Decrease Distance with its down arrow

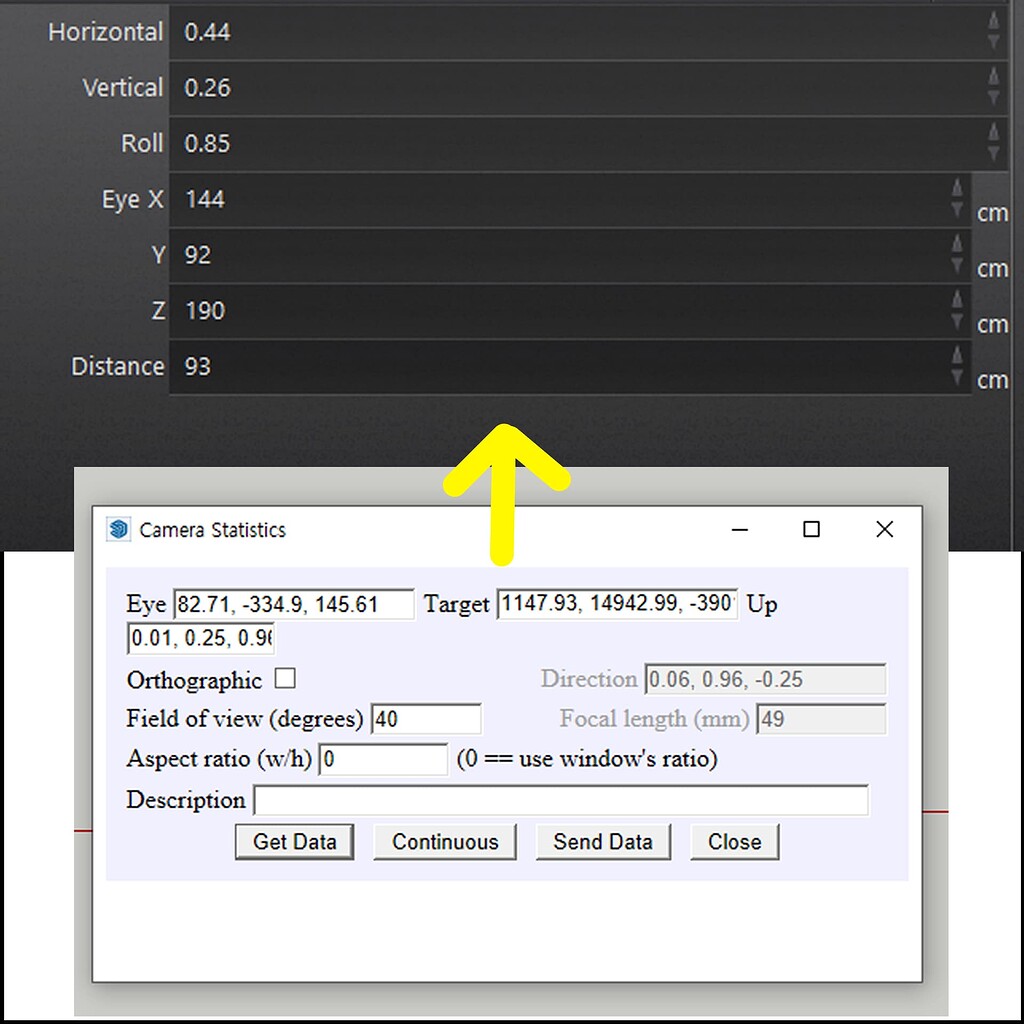point(957,373)
